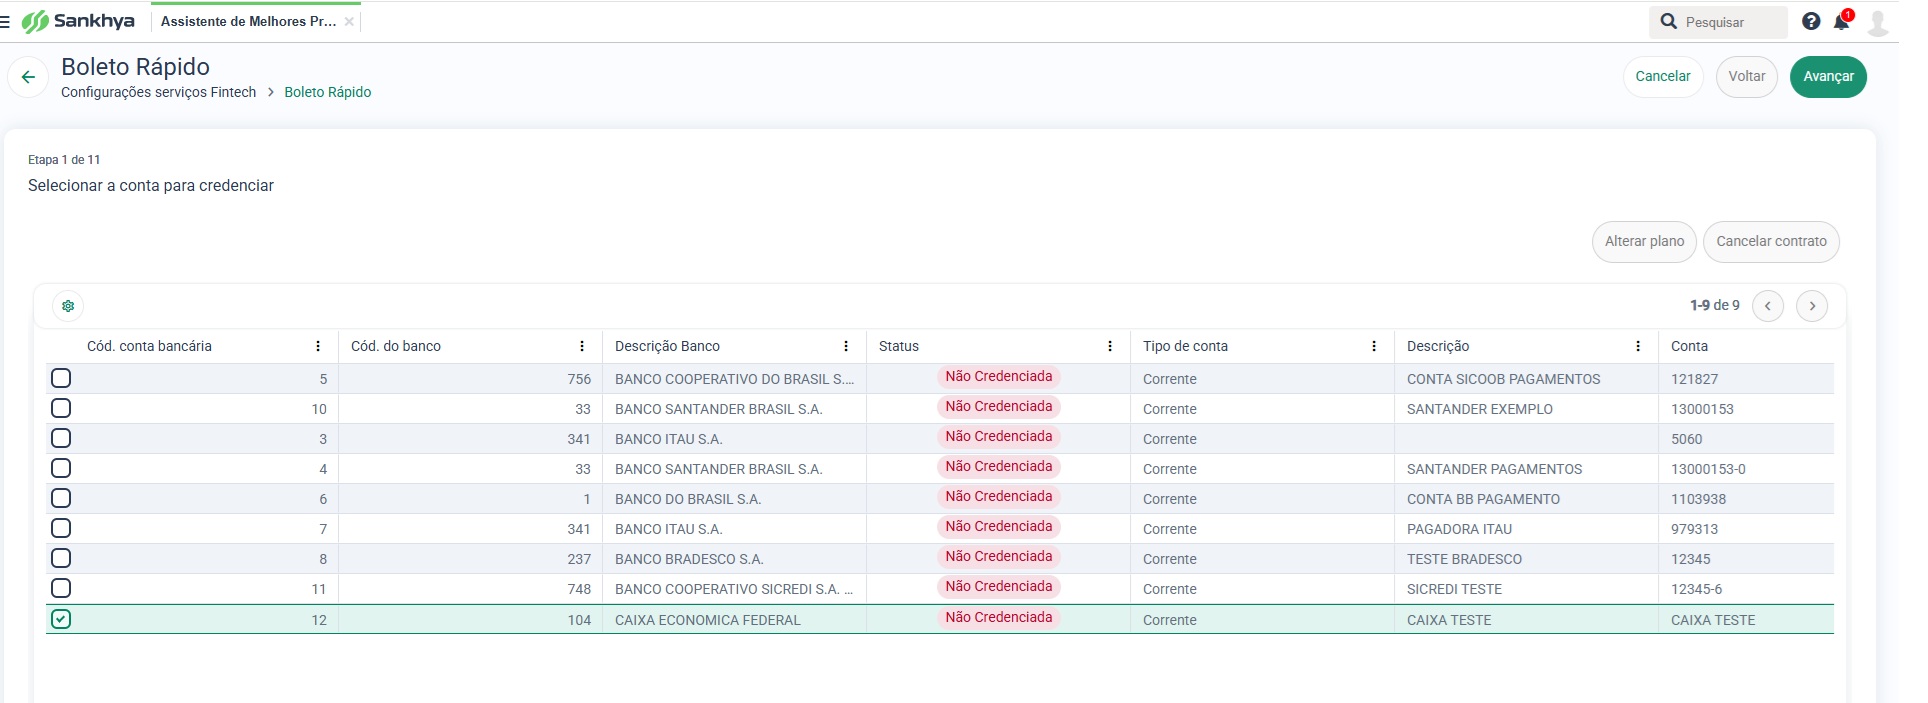The image size is (1928, 703).
Task: Click BANCO COOPERATIVO SICREDI S.A. cell
Action: (x=734, y=589)
